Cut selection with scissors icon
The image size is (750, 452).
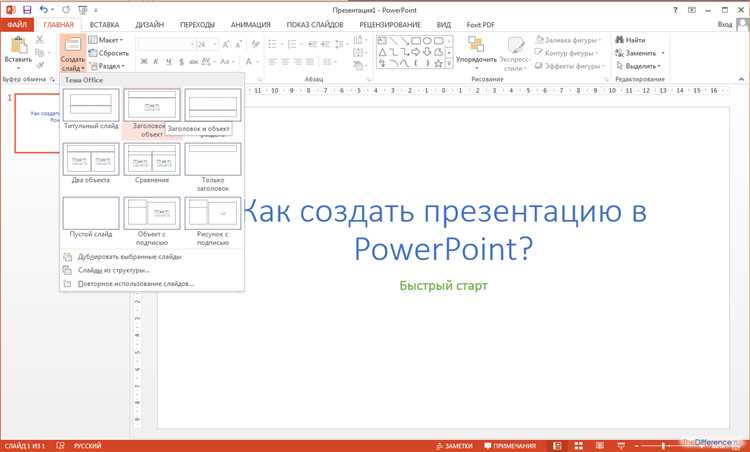tap(40, 40)
